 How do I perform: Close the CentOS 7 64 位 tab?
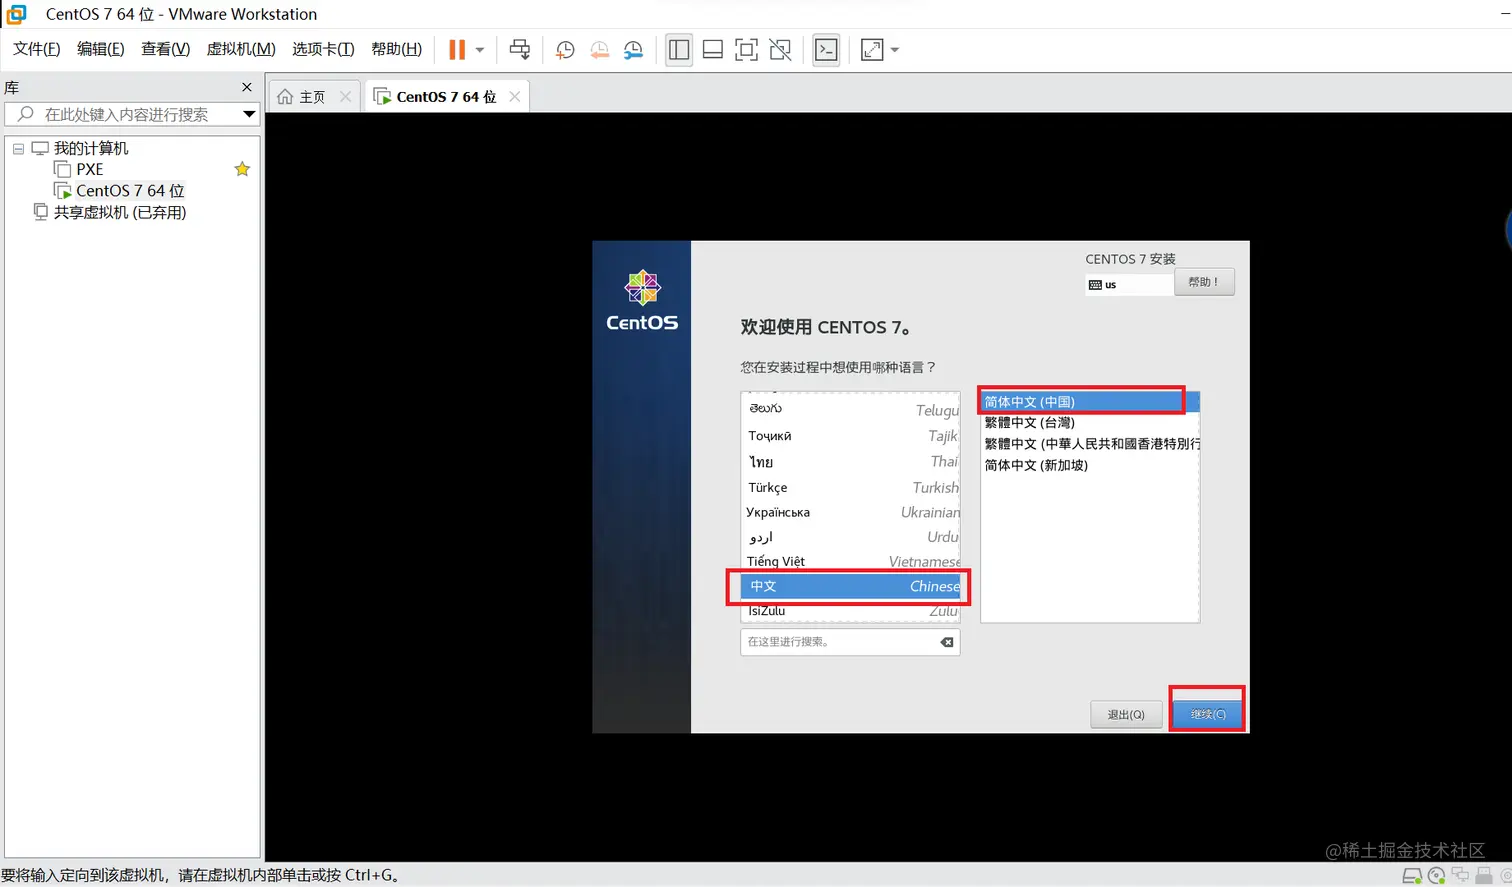515,96
